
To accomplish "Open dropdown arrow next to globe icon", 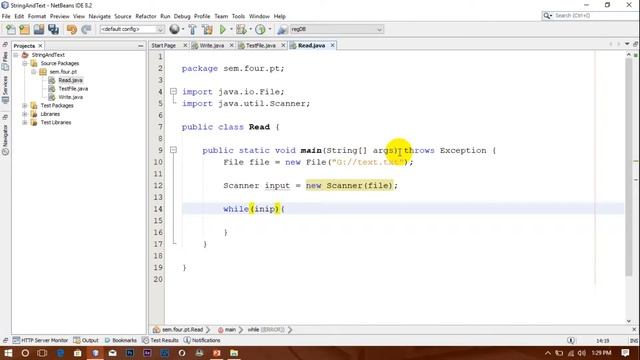I will pos(182,29).
